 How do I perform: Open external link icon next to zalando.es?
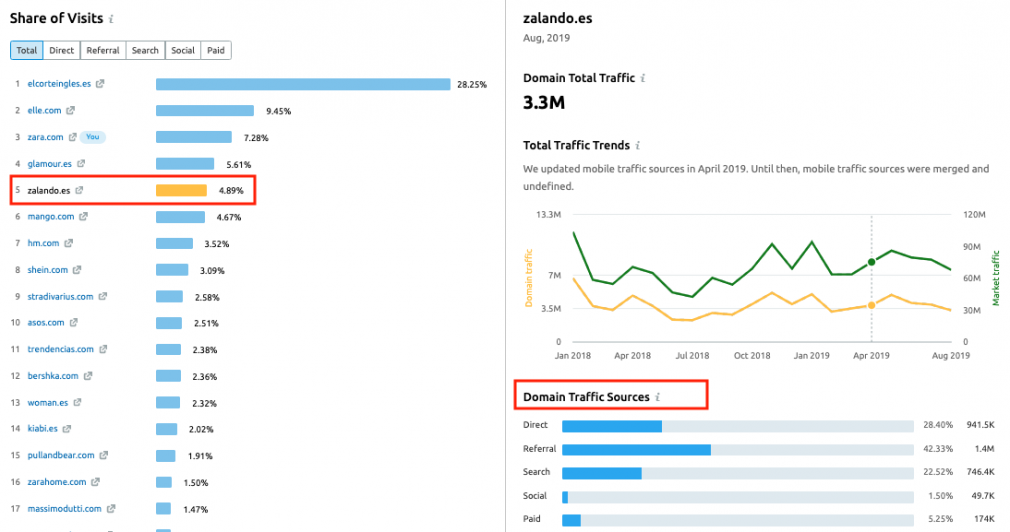click(x=79, y=190)
